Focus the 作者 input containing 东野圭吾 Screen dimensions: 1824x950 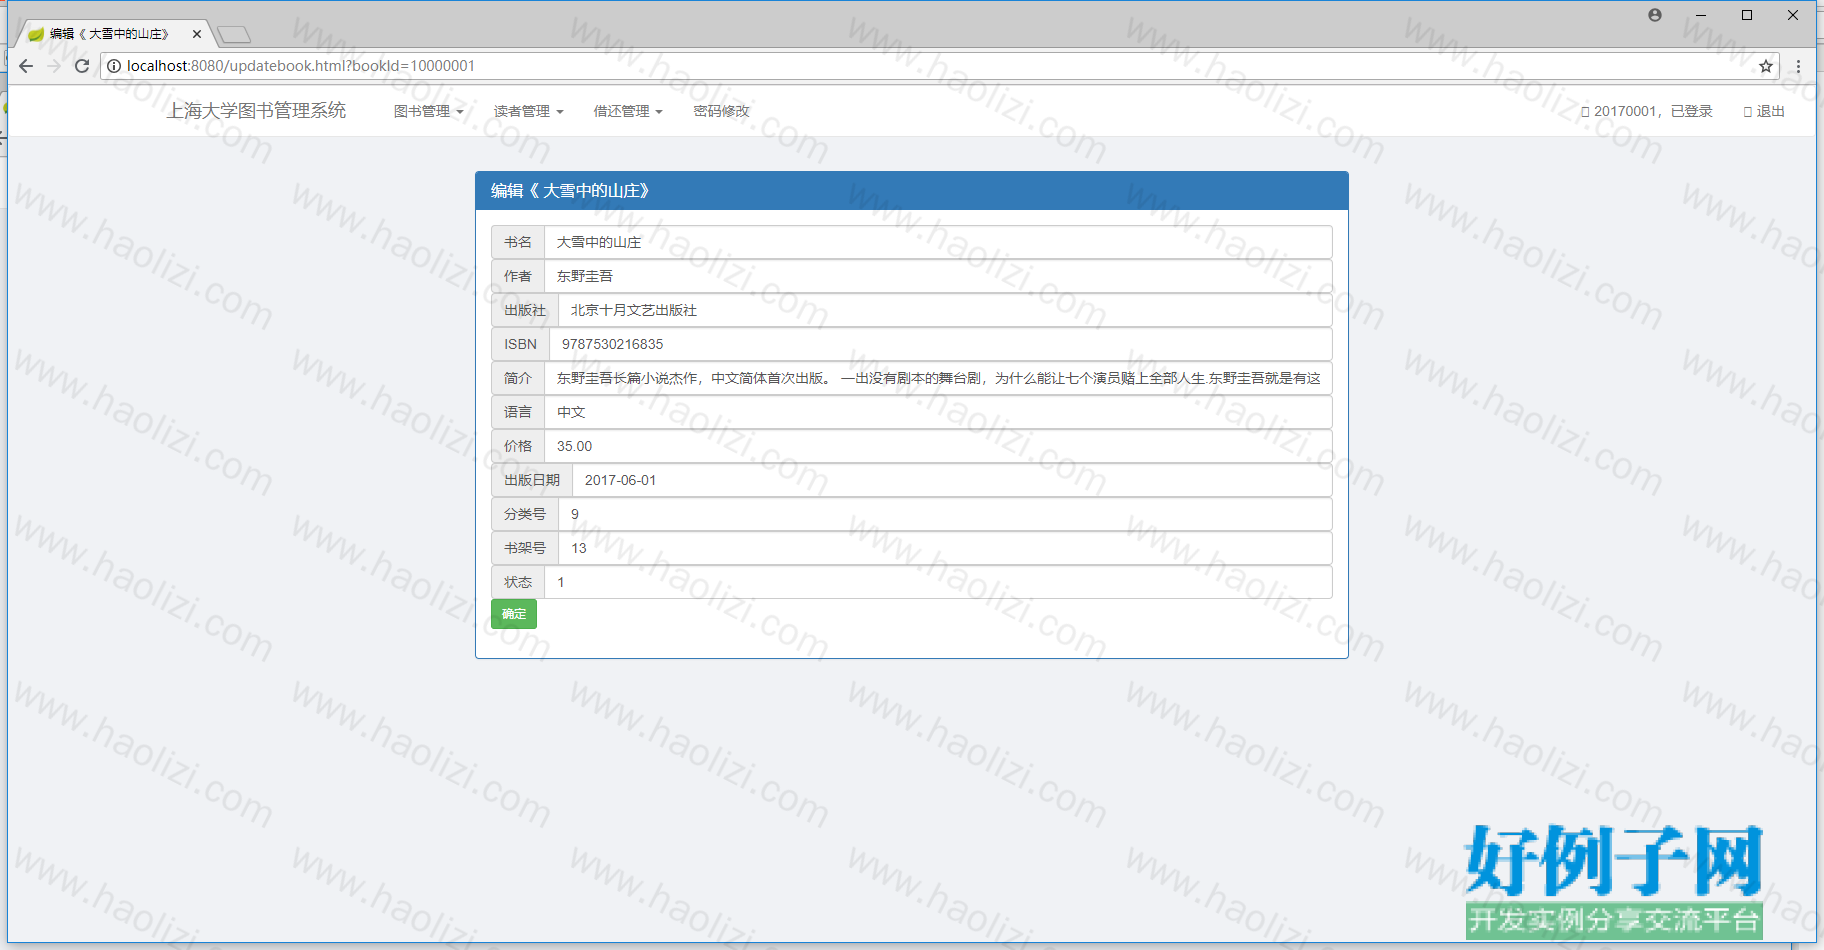point(938,276)
